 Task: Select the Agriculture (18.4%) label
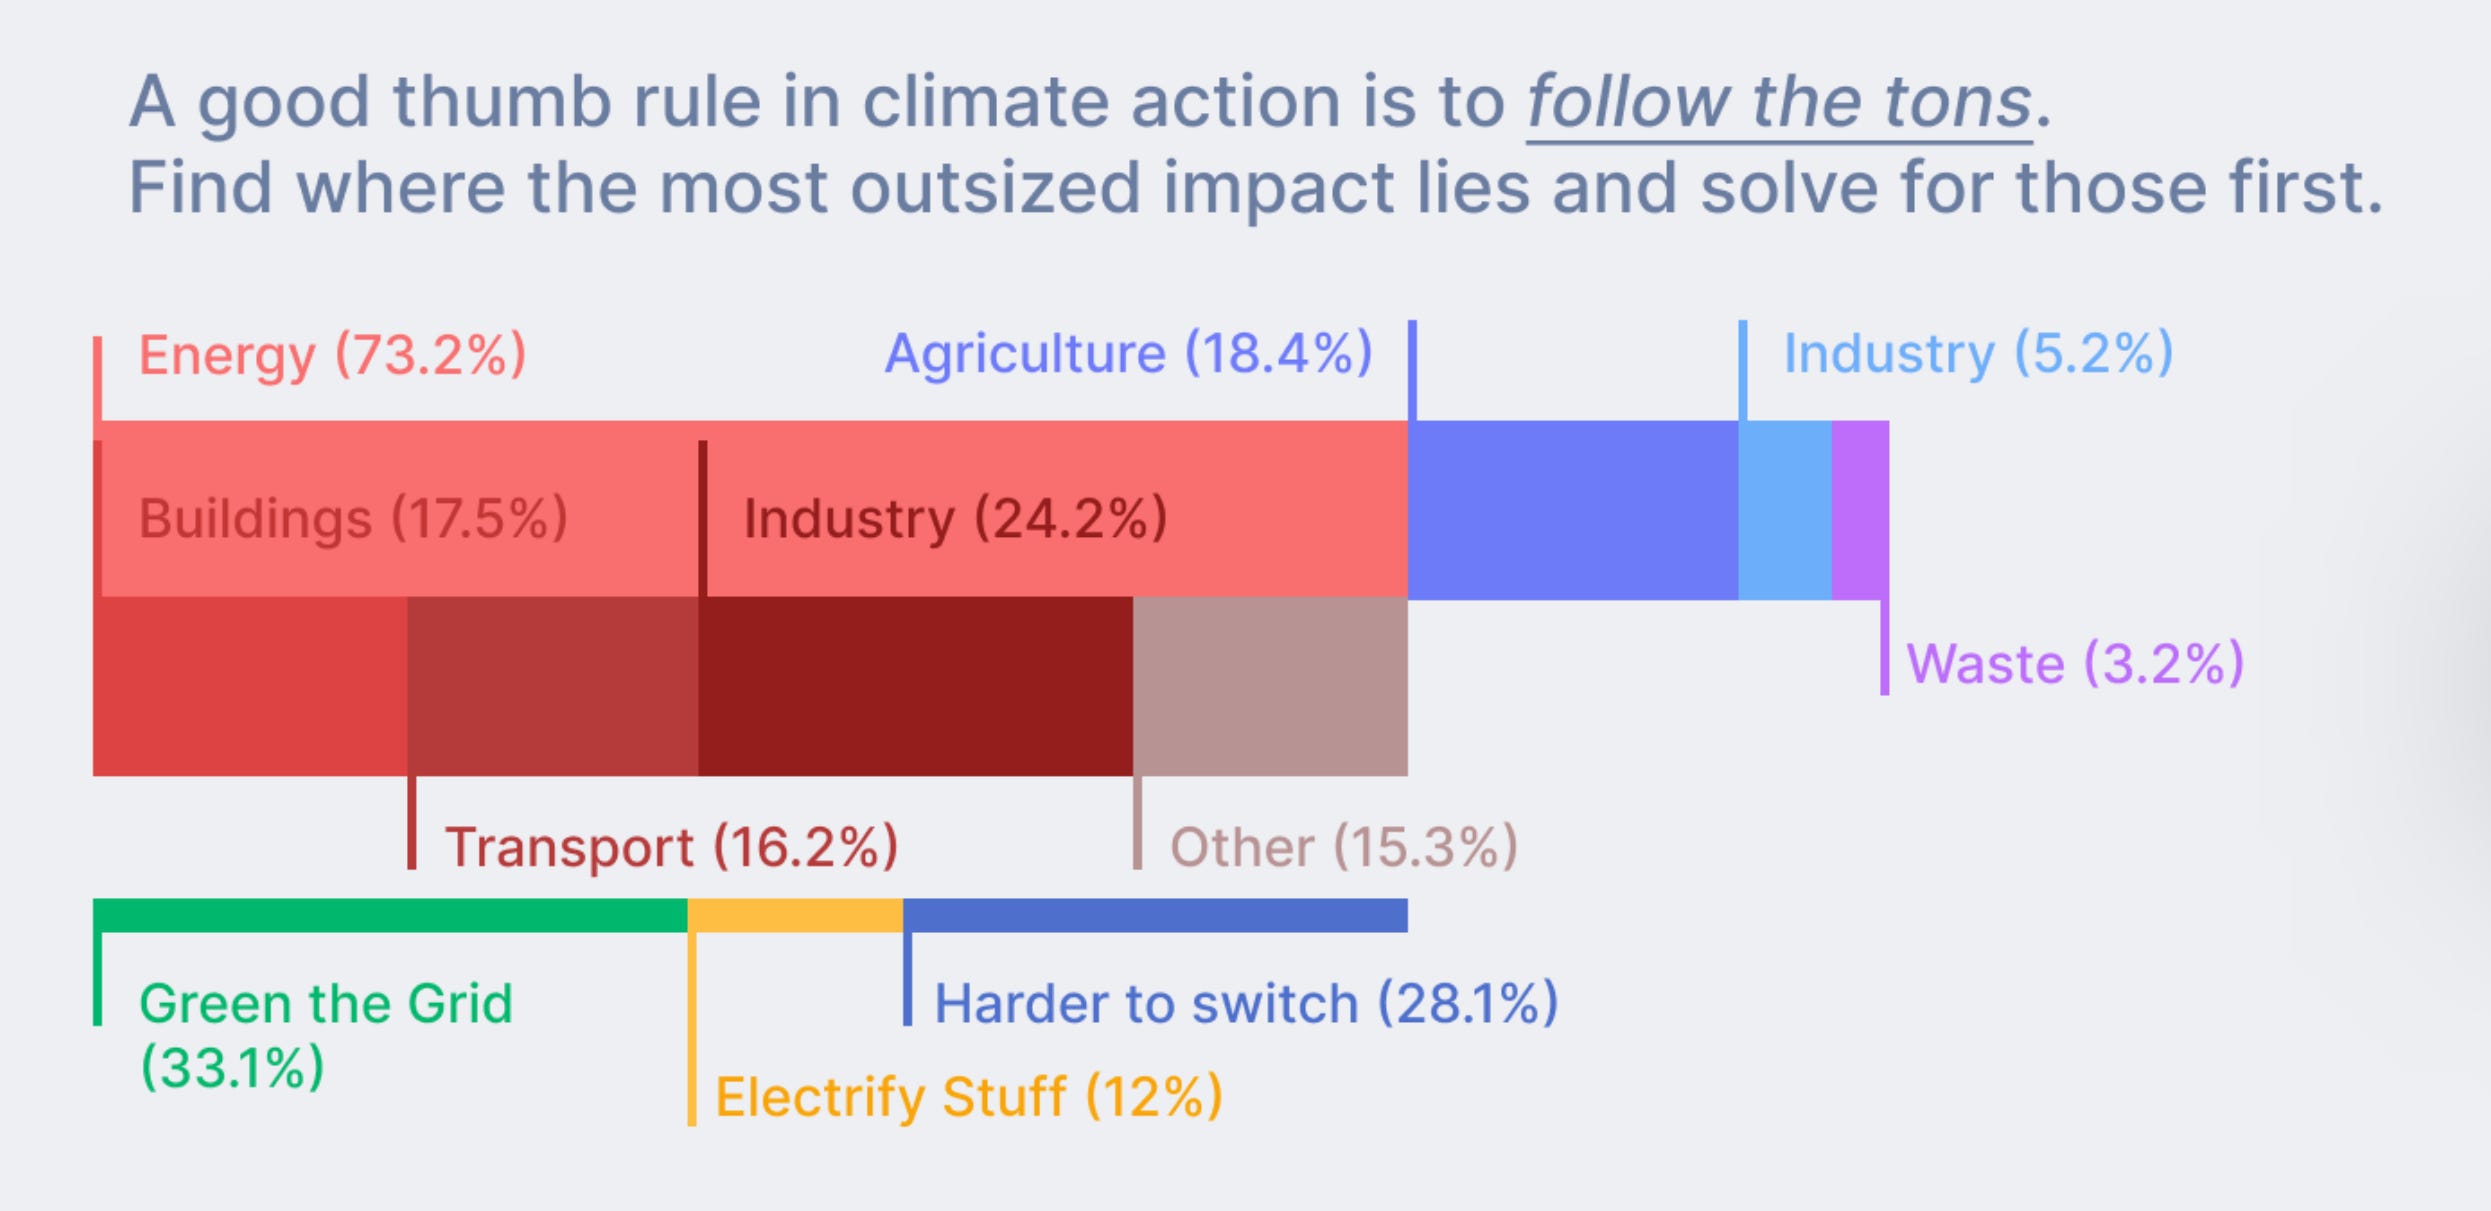pyautogui.click(x=1128, y=353)
